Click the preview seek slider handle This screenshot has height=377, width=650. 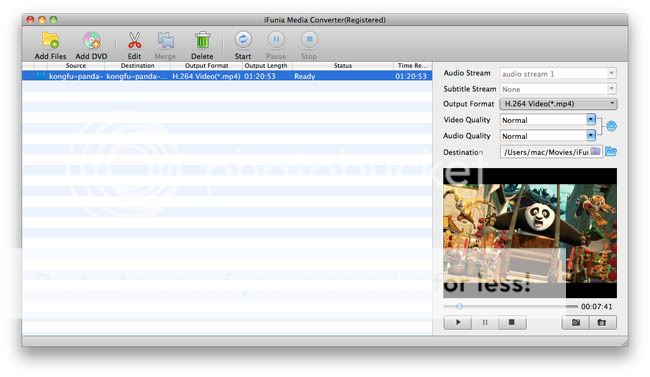[x=459, y=306]
